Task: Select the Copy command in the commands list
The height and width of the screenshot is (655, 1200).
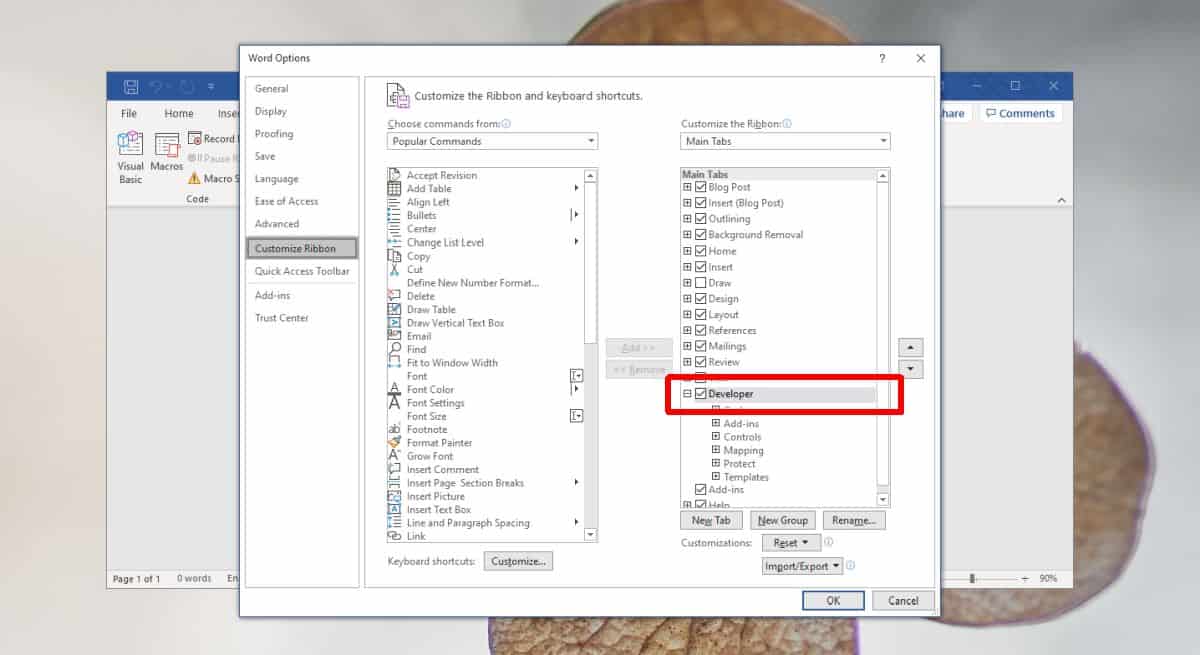Action: [x=418, y=255]
